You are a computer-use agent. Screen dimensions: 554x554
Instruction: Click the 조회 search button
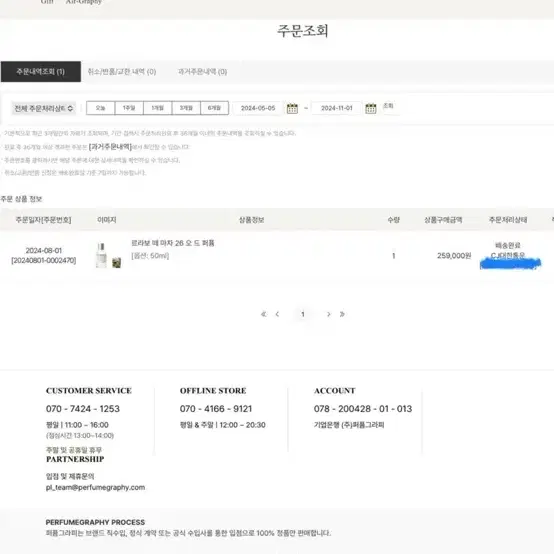[388, 106]
